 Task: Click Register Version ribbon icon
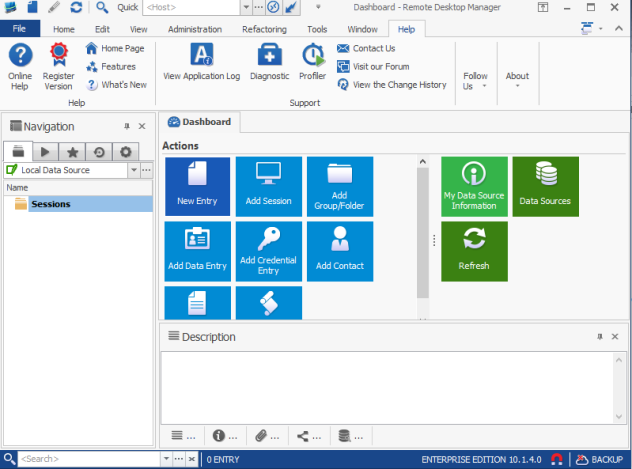[x=59, y=67]
